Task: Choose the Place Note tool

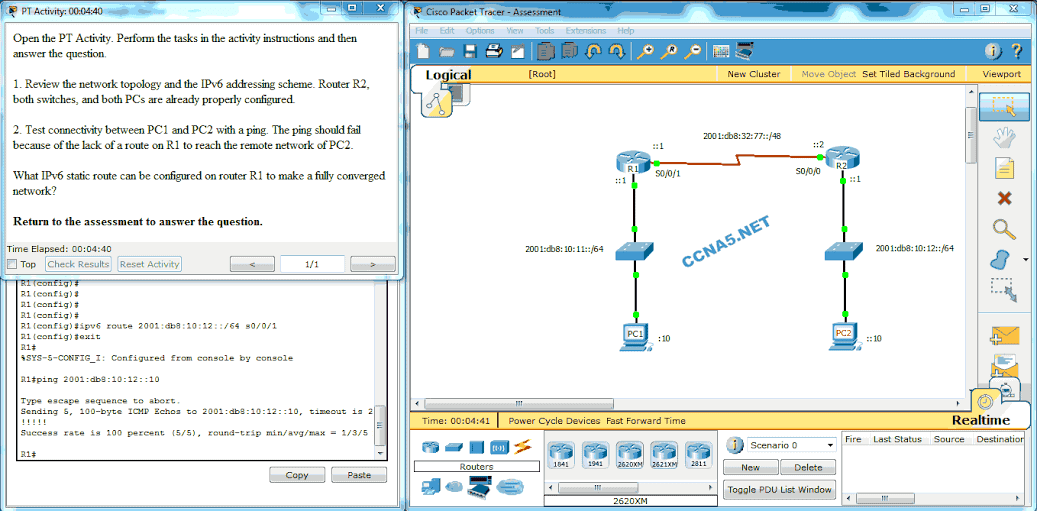Action: (x=1005, y=168)
